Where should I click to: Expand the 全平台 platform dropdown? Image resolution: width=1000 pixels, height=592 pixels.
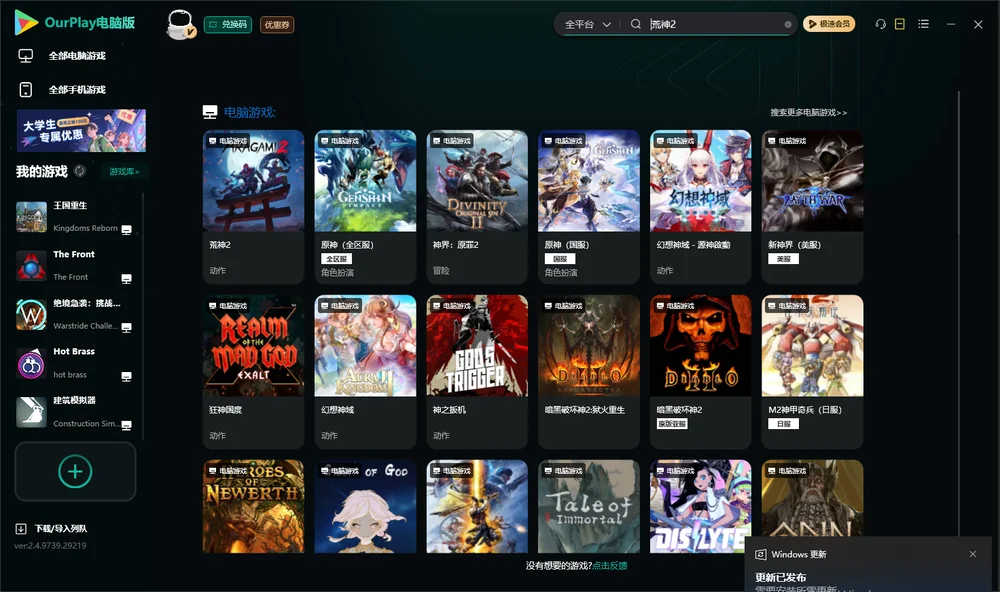point(587,24)
